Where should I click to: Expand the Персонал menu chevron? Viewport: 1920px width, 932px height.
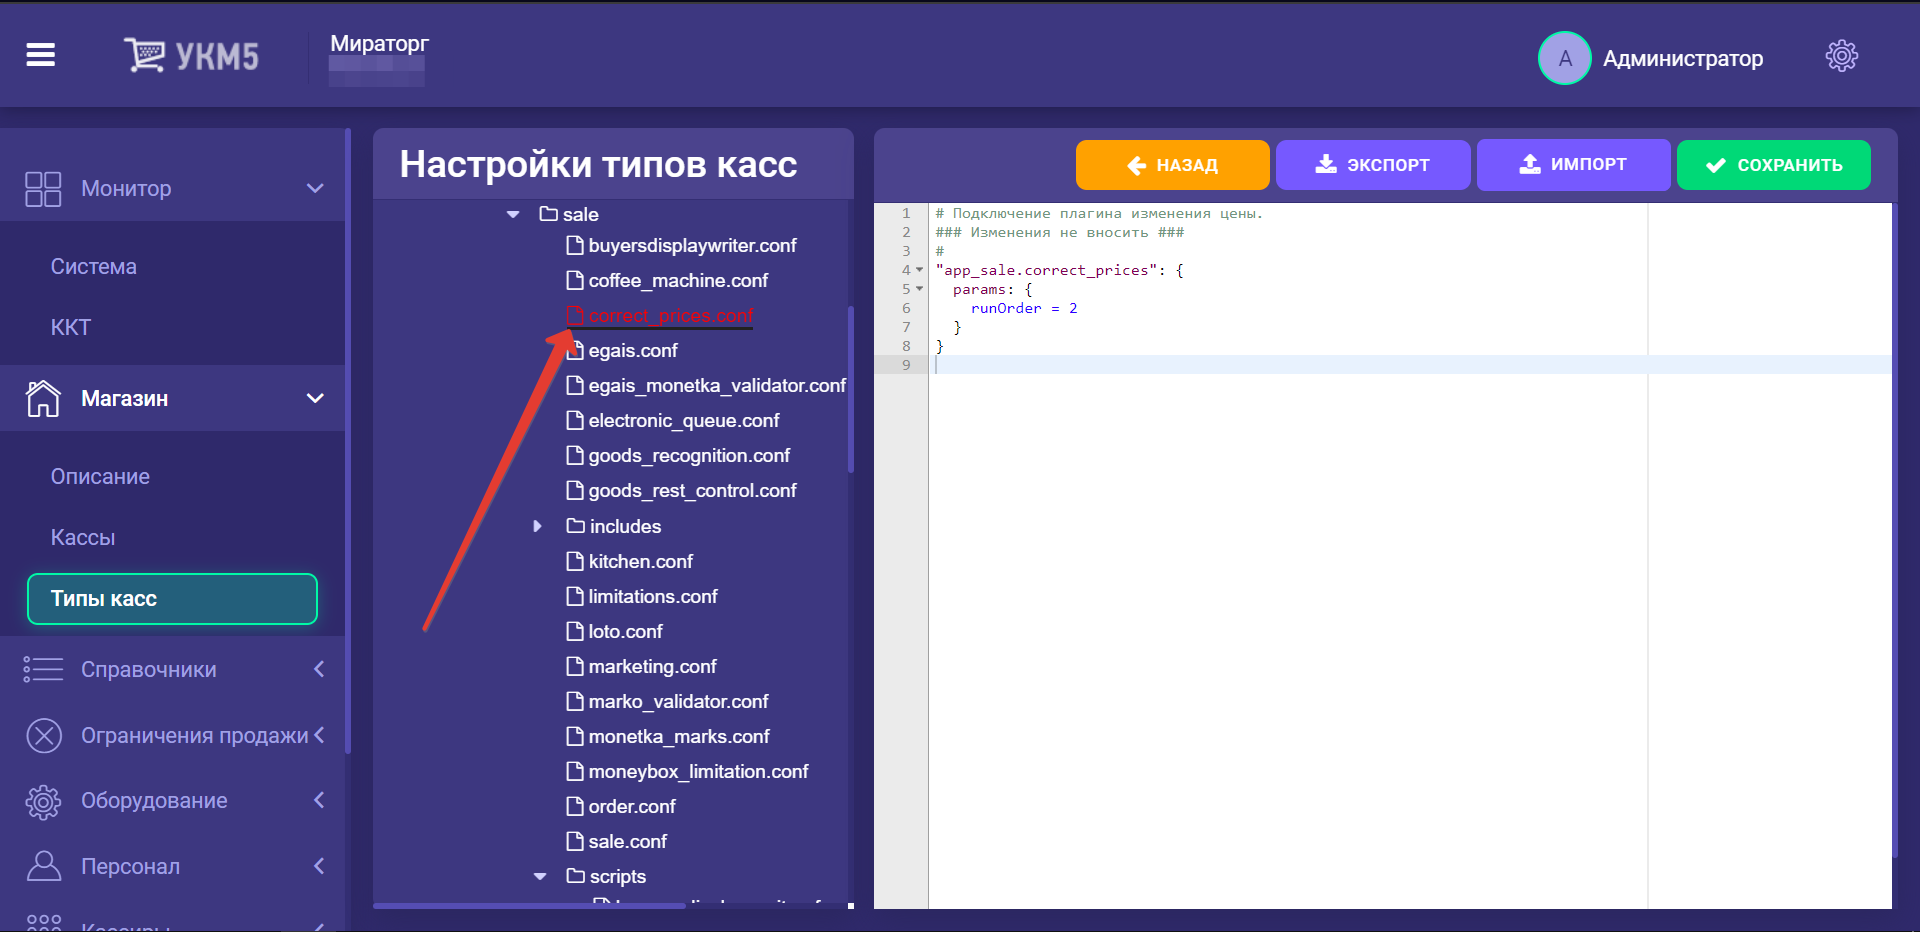point(319,866)
